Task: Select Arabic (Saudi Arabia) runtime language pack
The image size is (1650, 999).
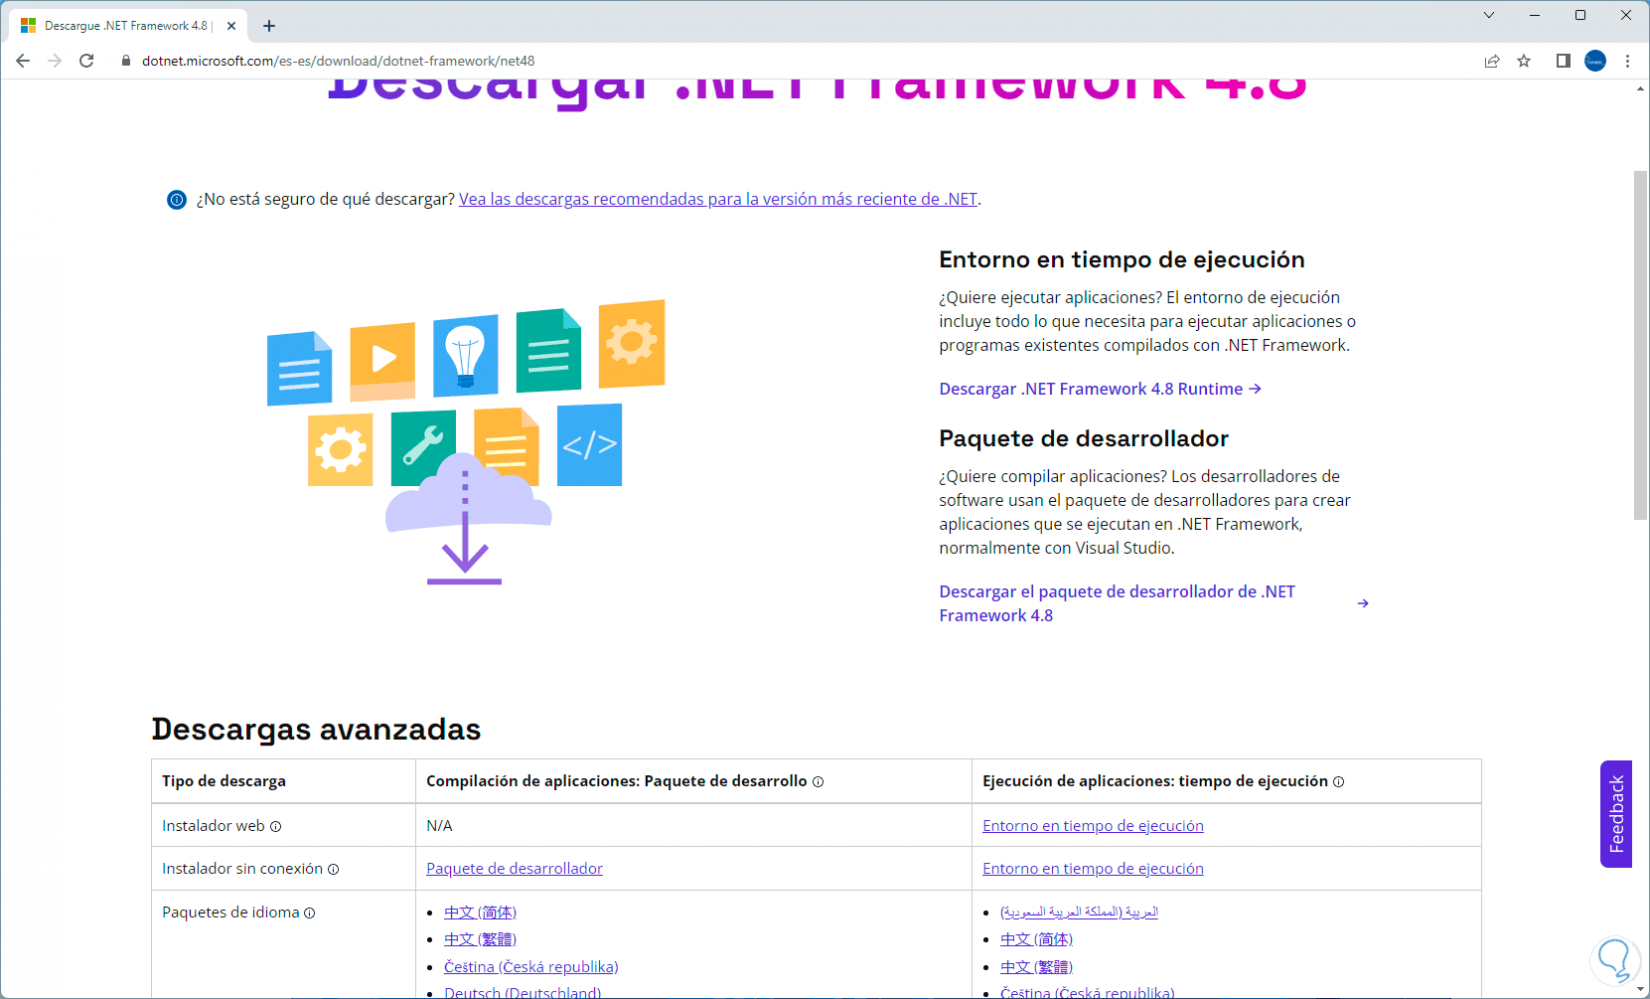Action: click(1079, 912)
